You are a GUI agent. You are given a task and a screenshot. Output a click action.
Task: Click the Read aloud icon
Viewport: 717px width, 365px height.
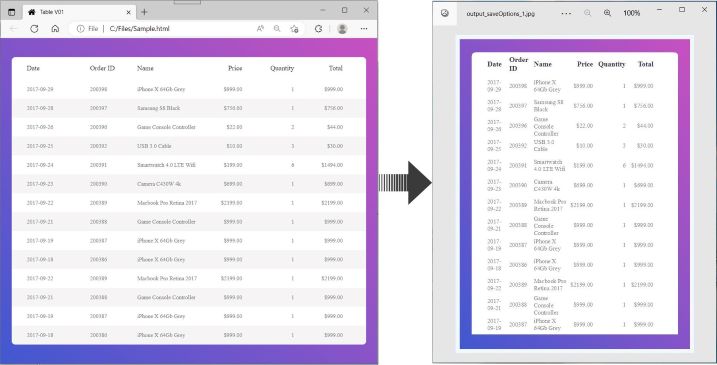pyautogui.click(x=260, y=29)
